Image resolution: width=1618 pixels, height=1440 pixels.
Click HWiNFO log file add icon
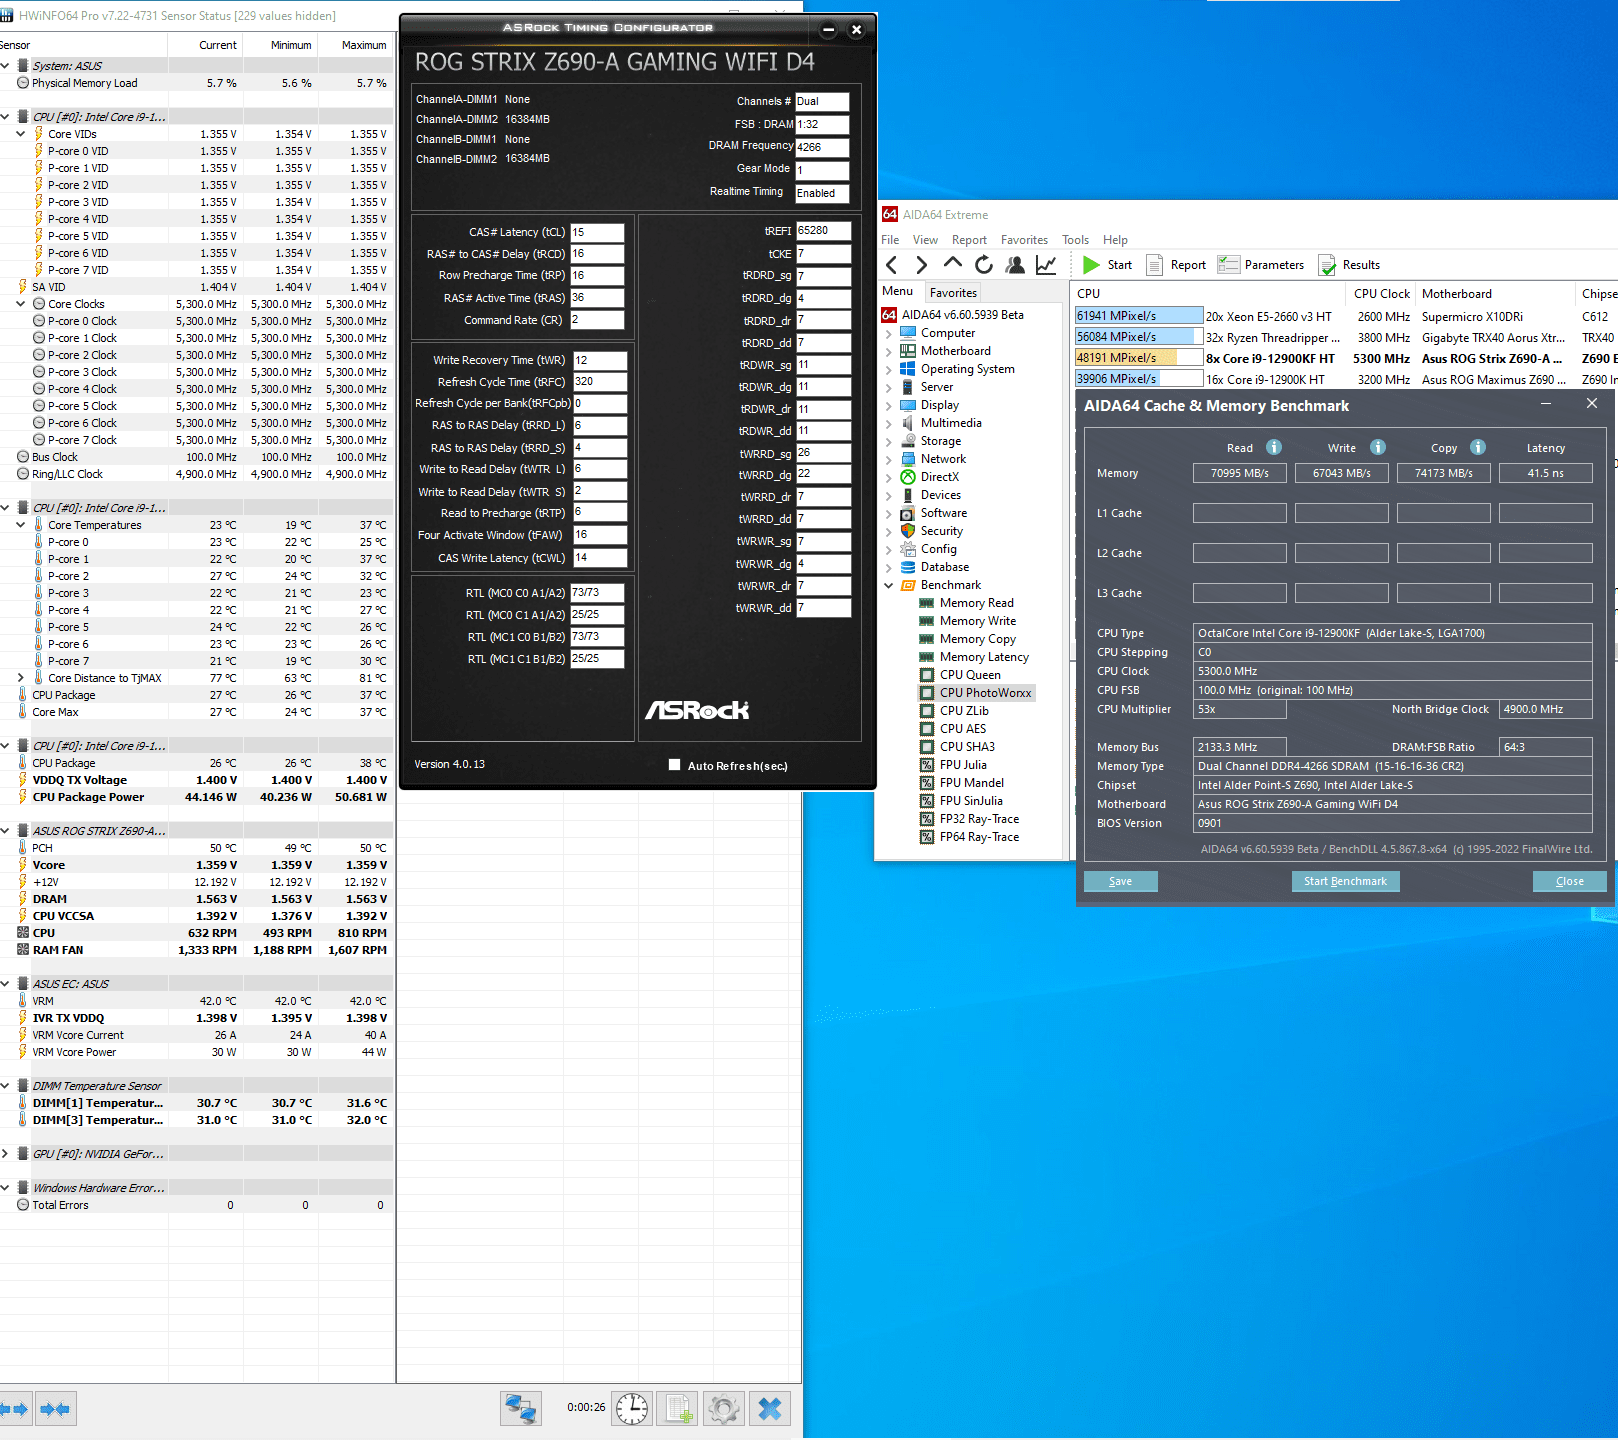[678, 1409]
